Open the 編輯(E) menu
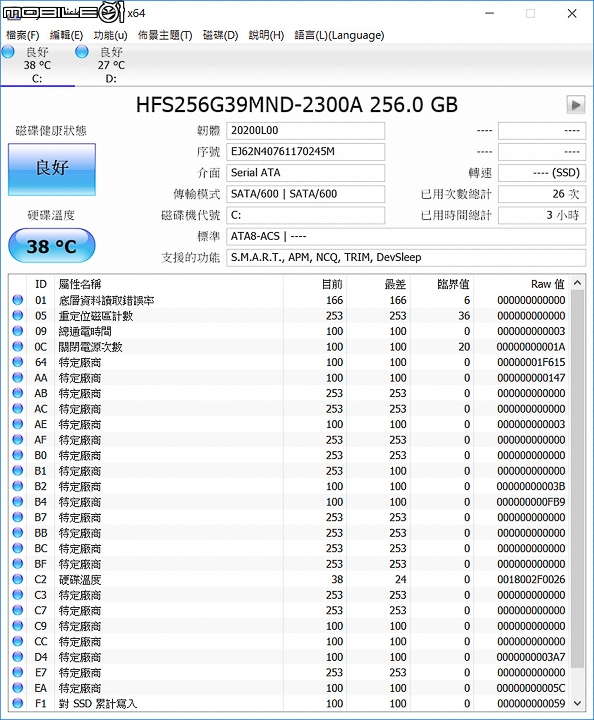This screenshot has width=594, height=720. 66,35
